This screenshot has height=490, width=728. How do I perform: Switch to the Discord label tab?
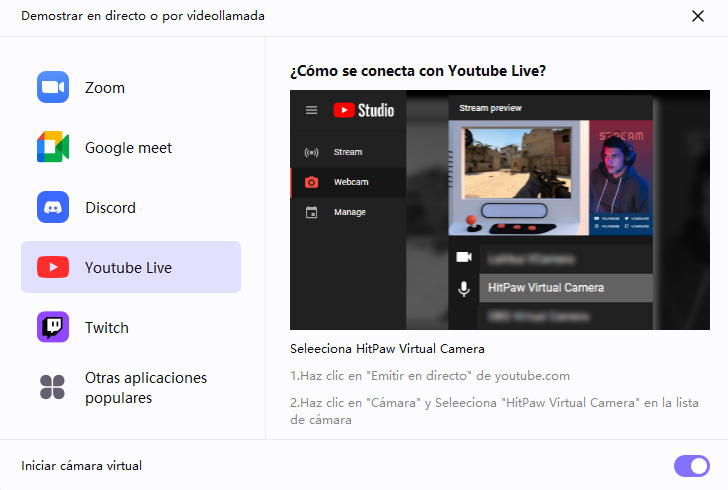(110, 208)
